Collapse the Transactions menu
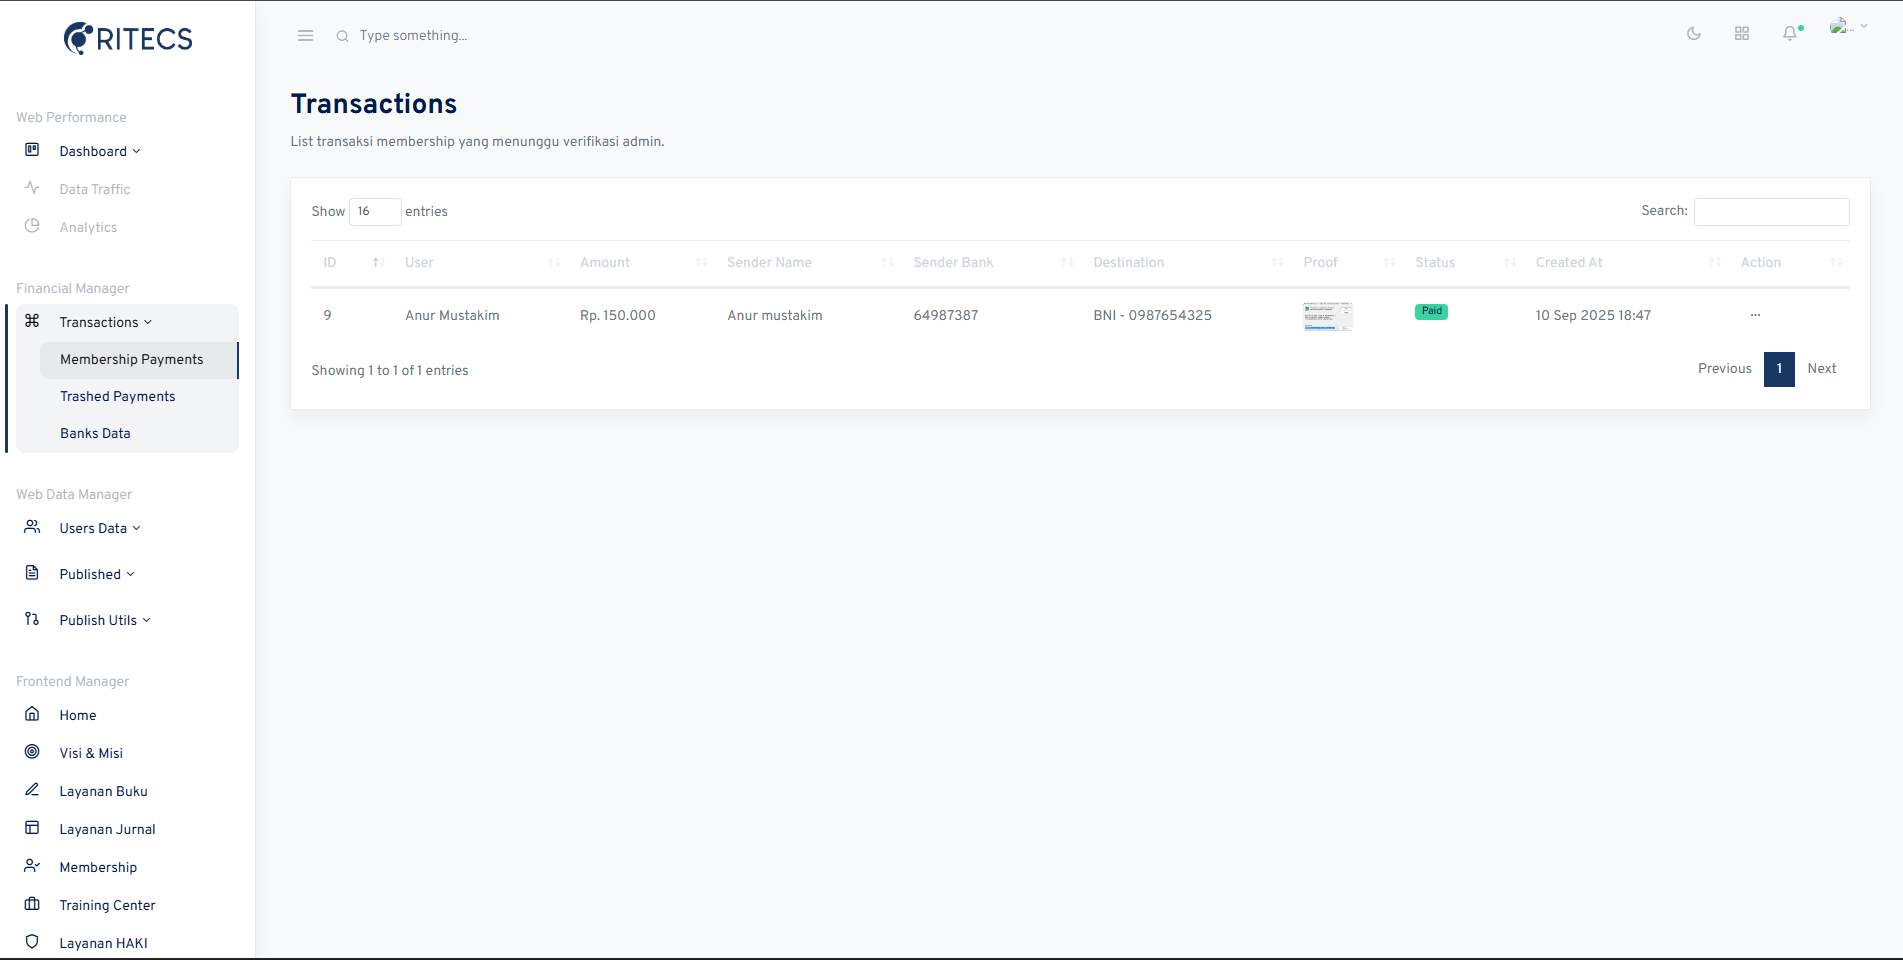The image size is (1903, 960). pos(105,322)
